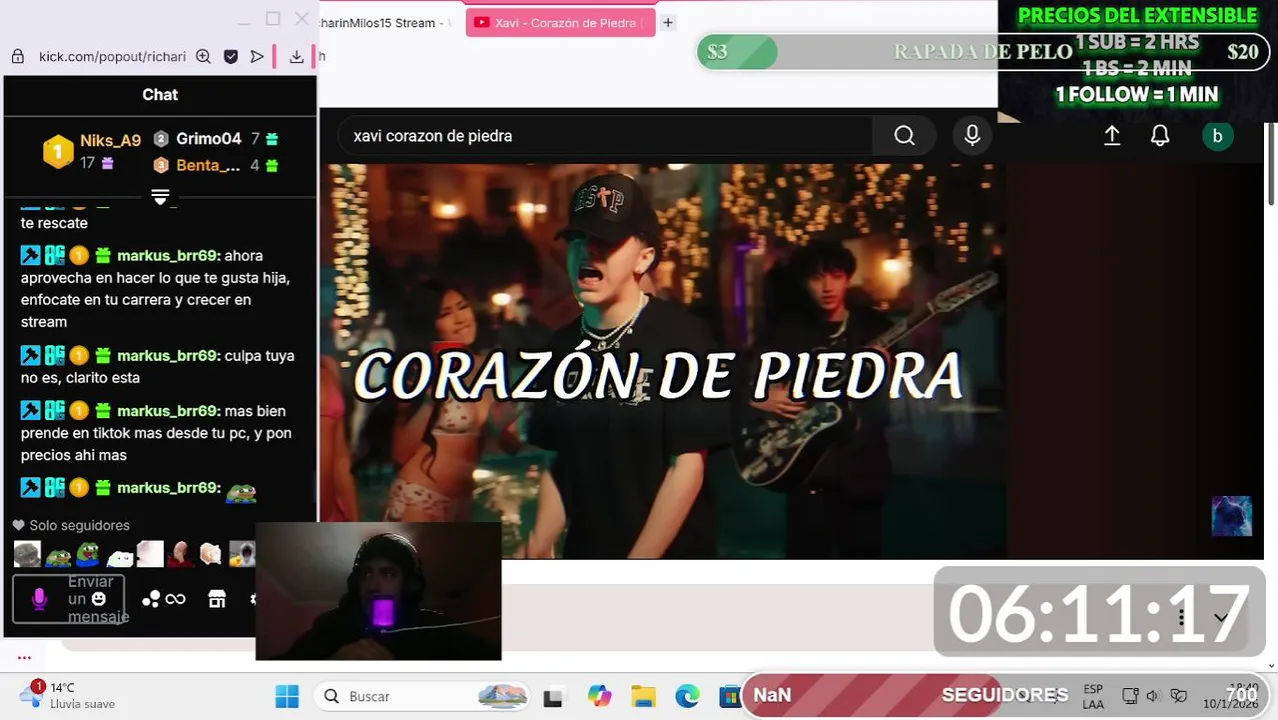Click the pepe emote in last markus_brr69 message
The width and height of the screenshot is (1278, 720).
(241, 491)
